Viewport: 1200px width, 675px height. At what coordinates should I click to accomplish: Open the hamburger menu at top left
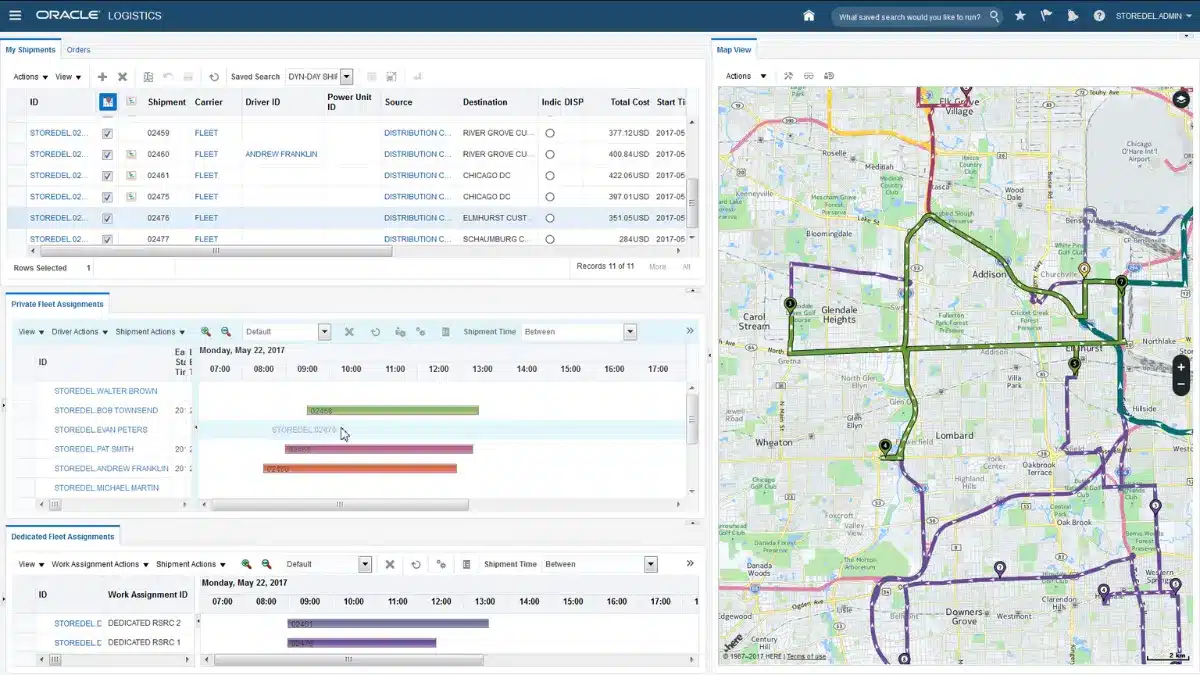14,14
